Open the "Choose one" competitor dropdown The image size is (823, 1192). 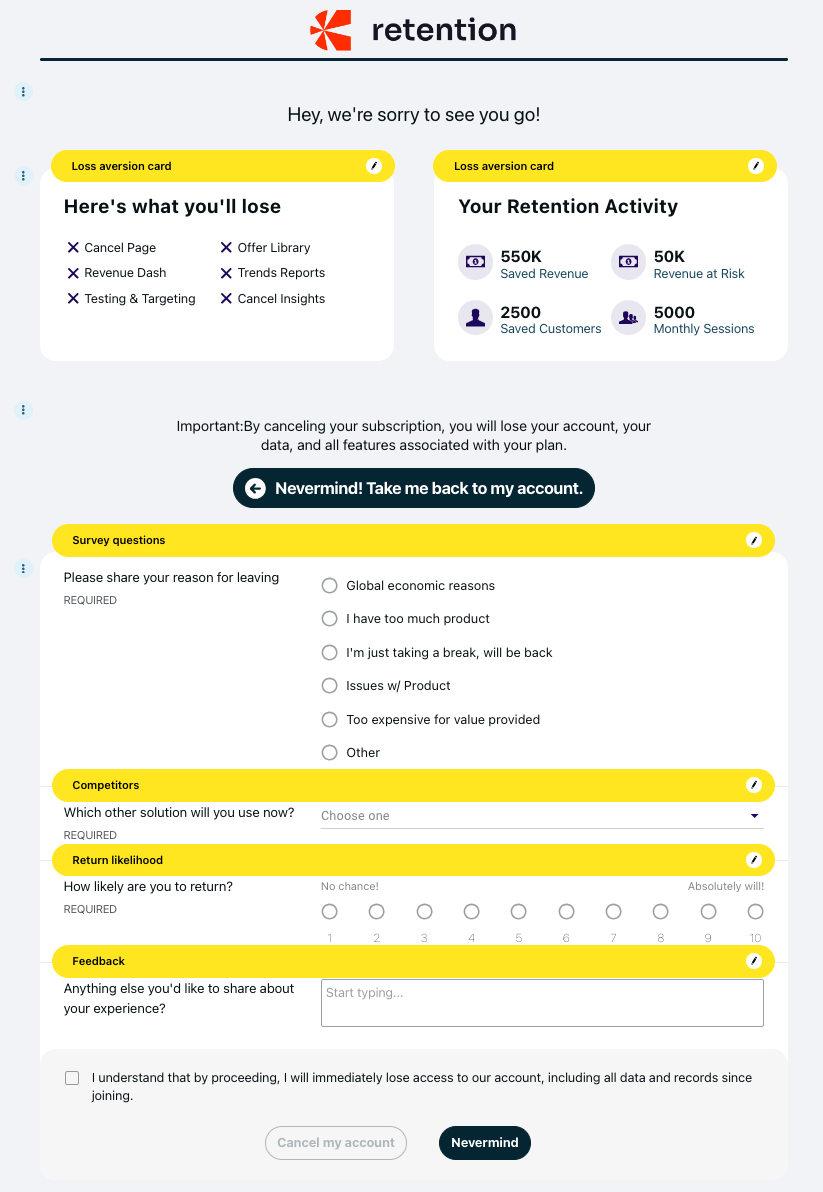tap(541, 816)
